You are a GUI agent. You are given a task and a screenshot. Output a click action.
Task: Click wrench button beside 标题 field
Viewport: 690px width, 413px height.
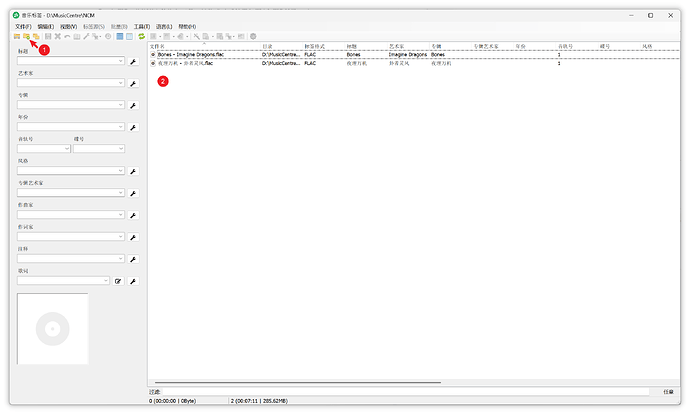(133, 62)
